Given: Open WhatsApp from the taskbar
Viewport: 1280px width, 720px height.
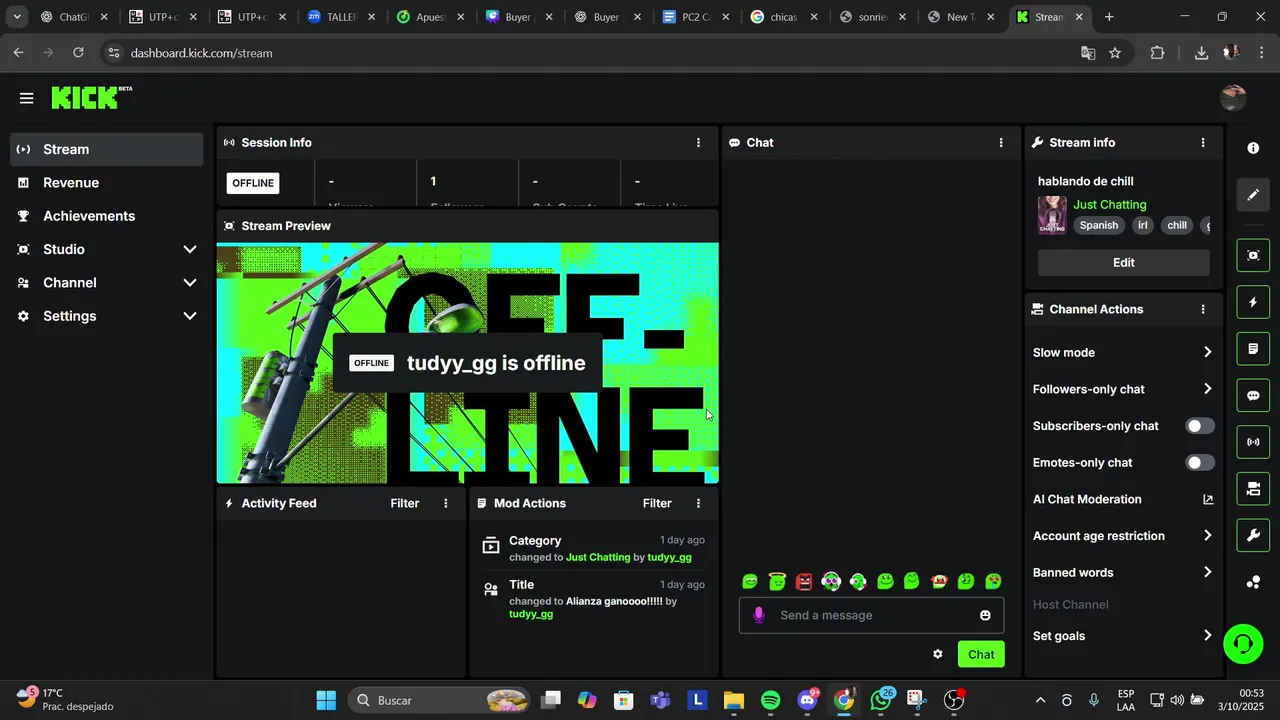Looking at the screenshot, I should (881, 700).
